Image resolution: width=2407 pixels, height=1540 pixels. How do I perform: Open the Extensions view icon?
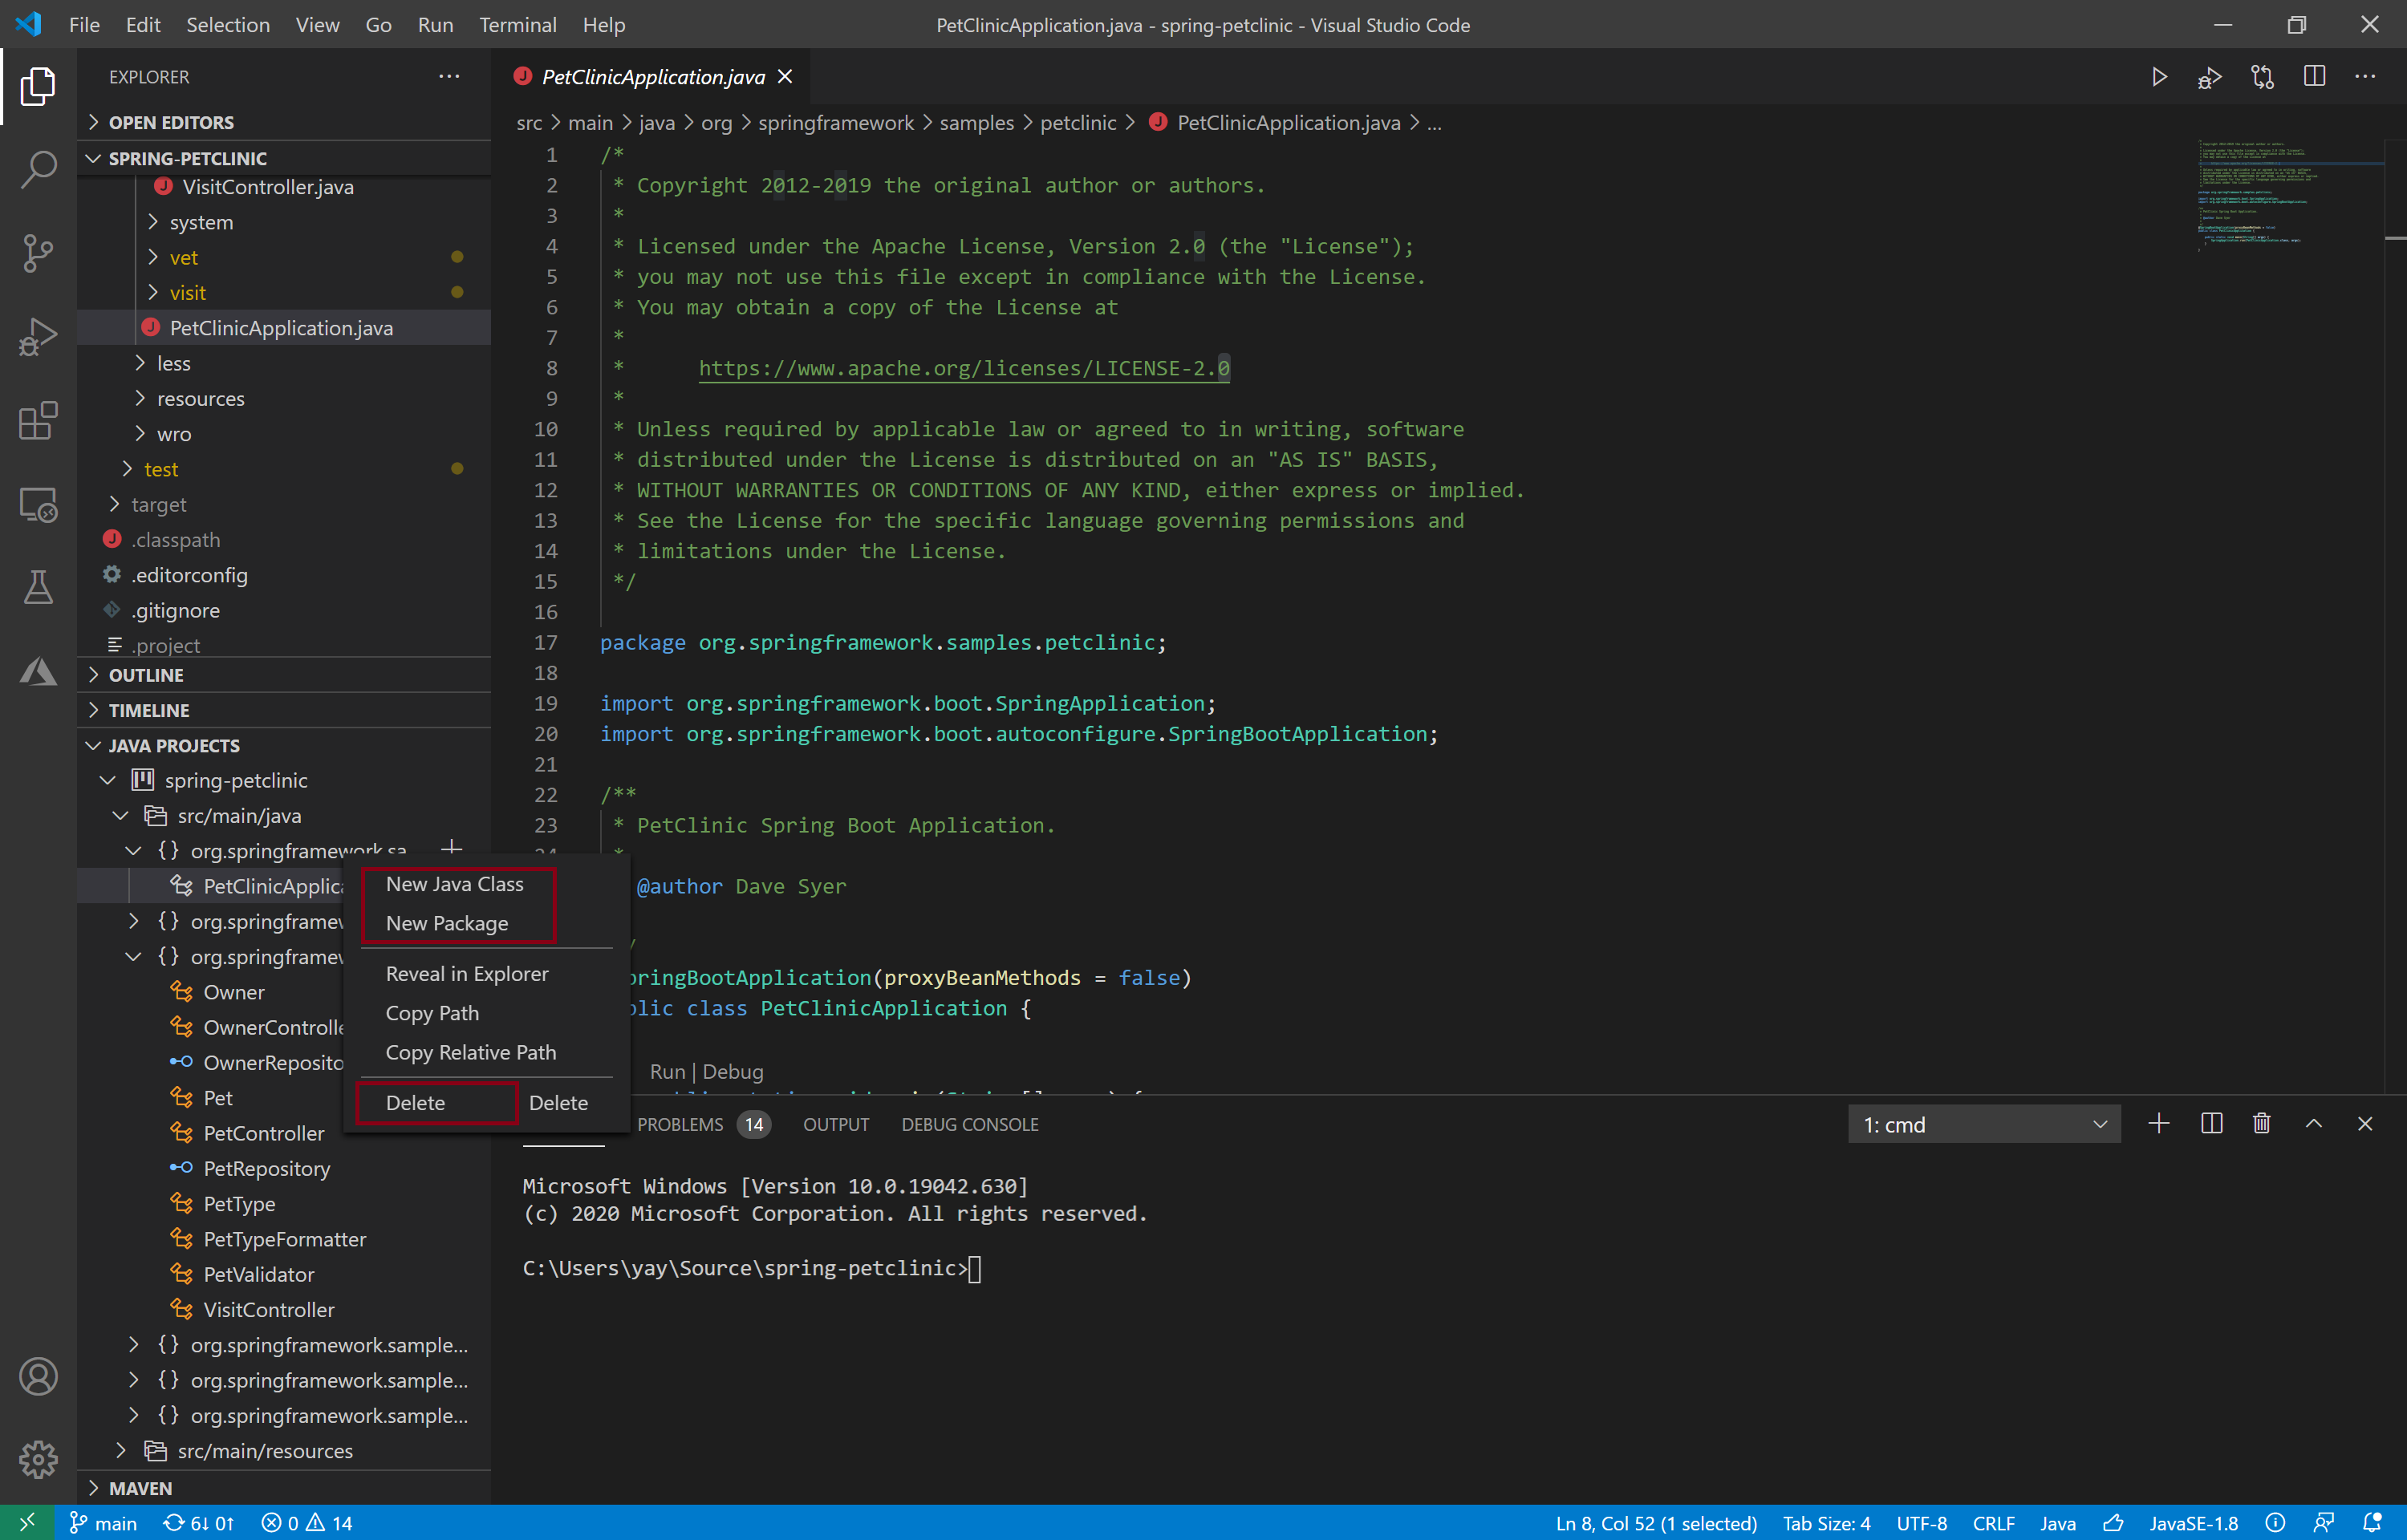38,420
